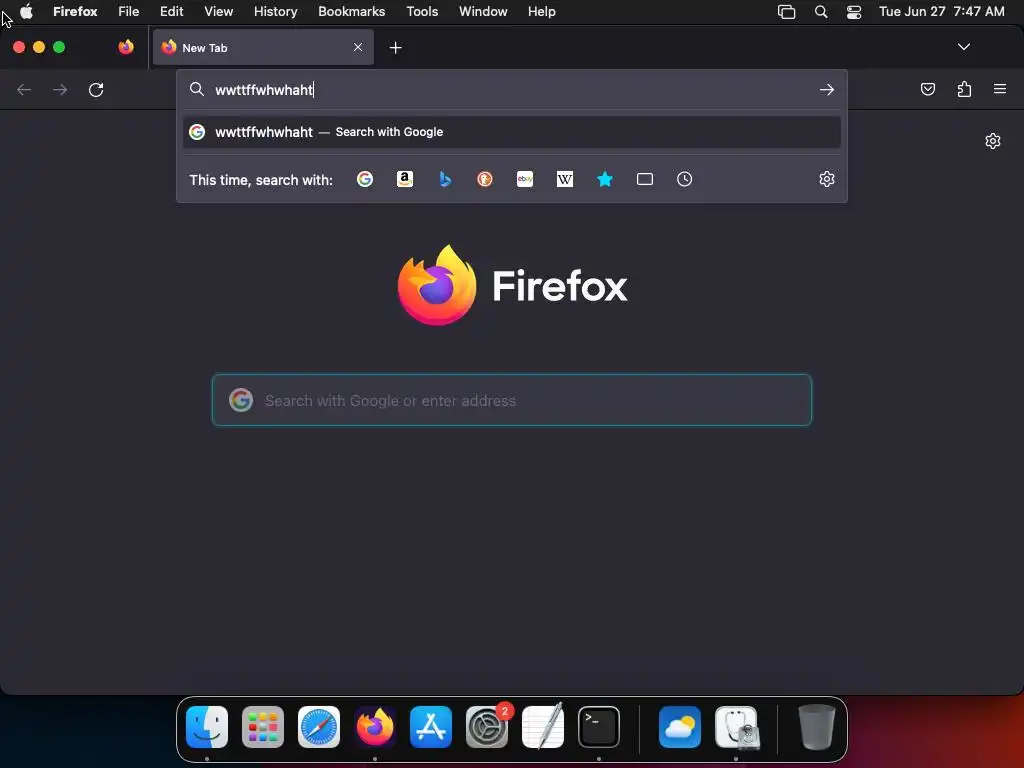Open the Bookmarks menu
This screenshot has height=768, width=1024.
351,11
